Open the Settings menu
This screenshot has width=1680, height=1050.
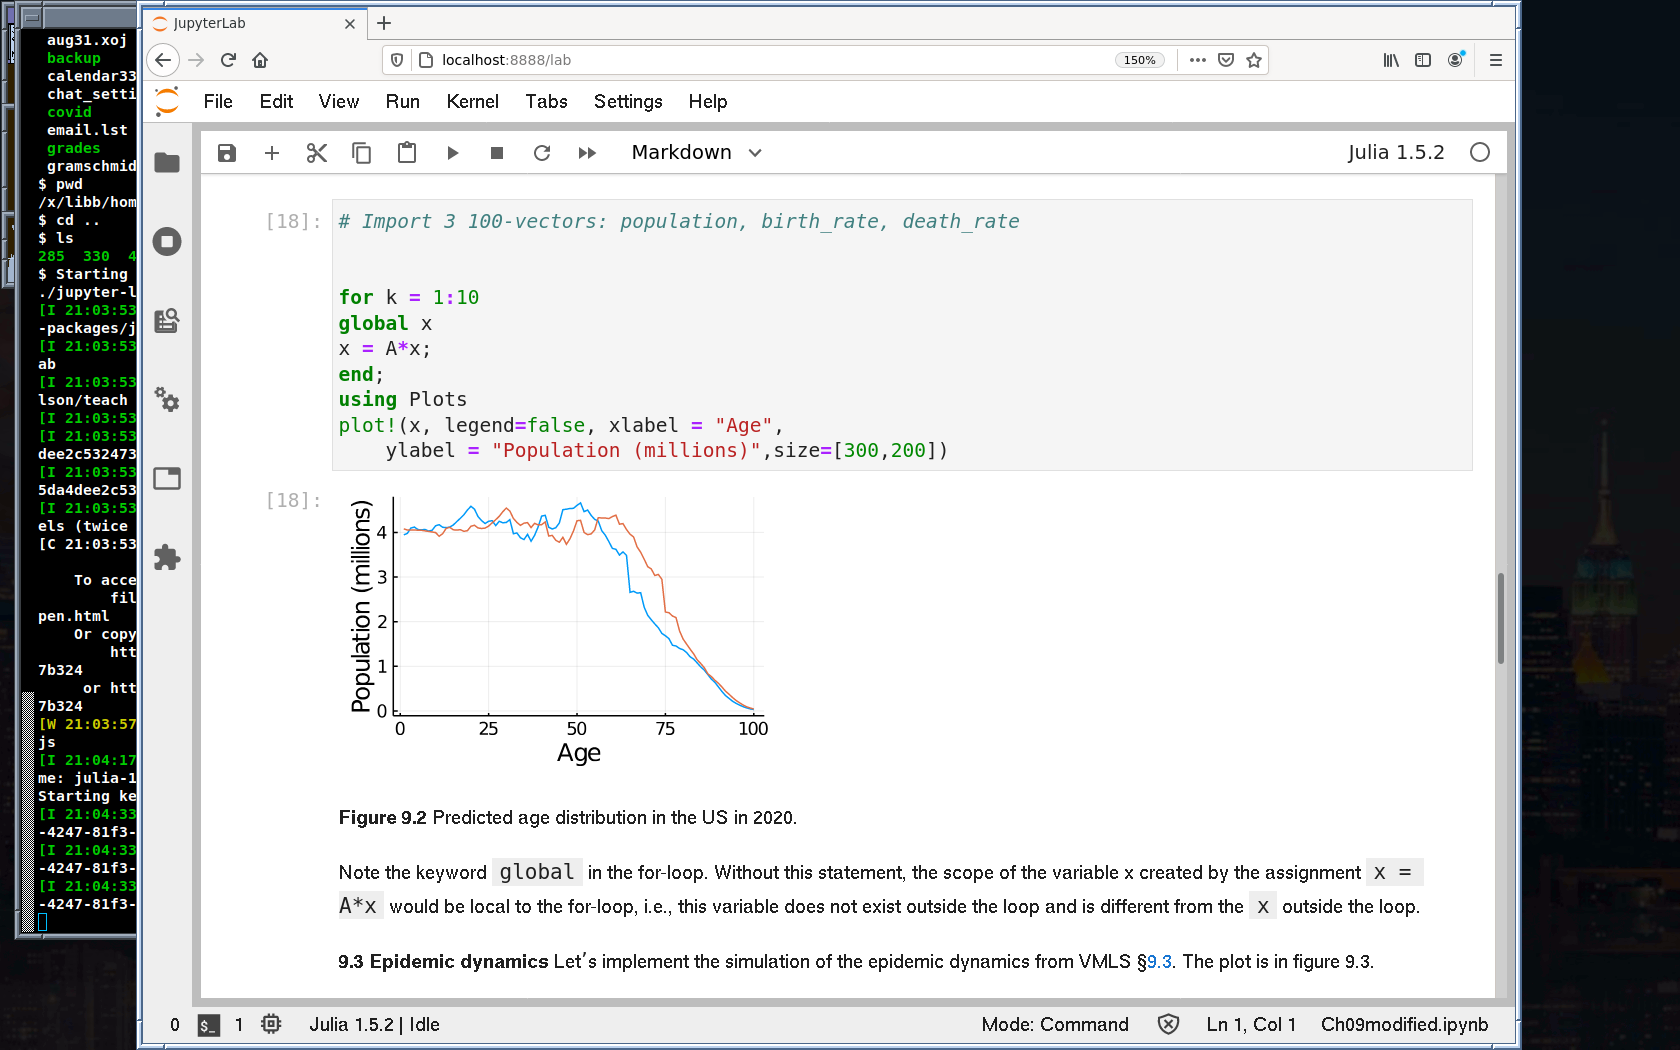point(627,102)
